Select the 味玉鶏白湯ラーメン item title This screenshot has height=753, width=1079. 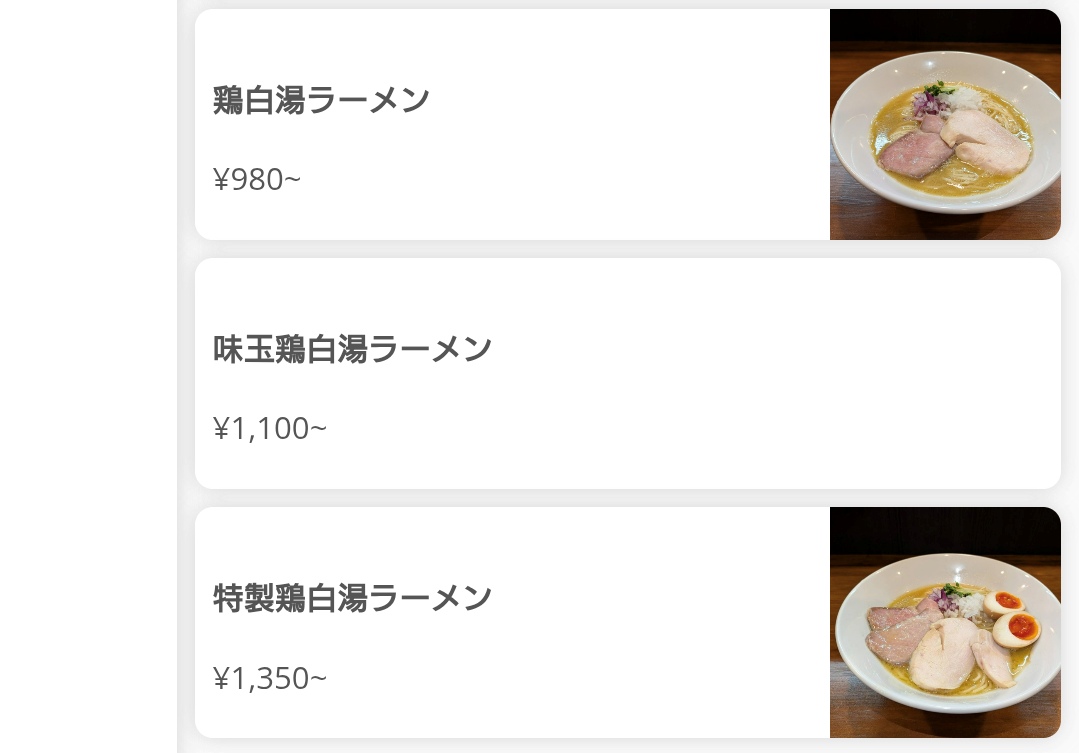(x=352, y=349)
